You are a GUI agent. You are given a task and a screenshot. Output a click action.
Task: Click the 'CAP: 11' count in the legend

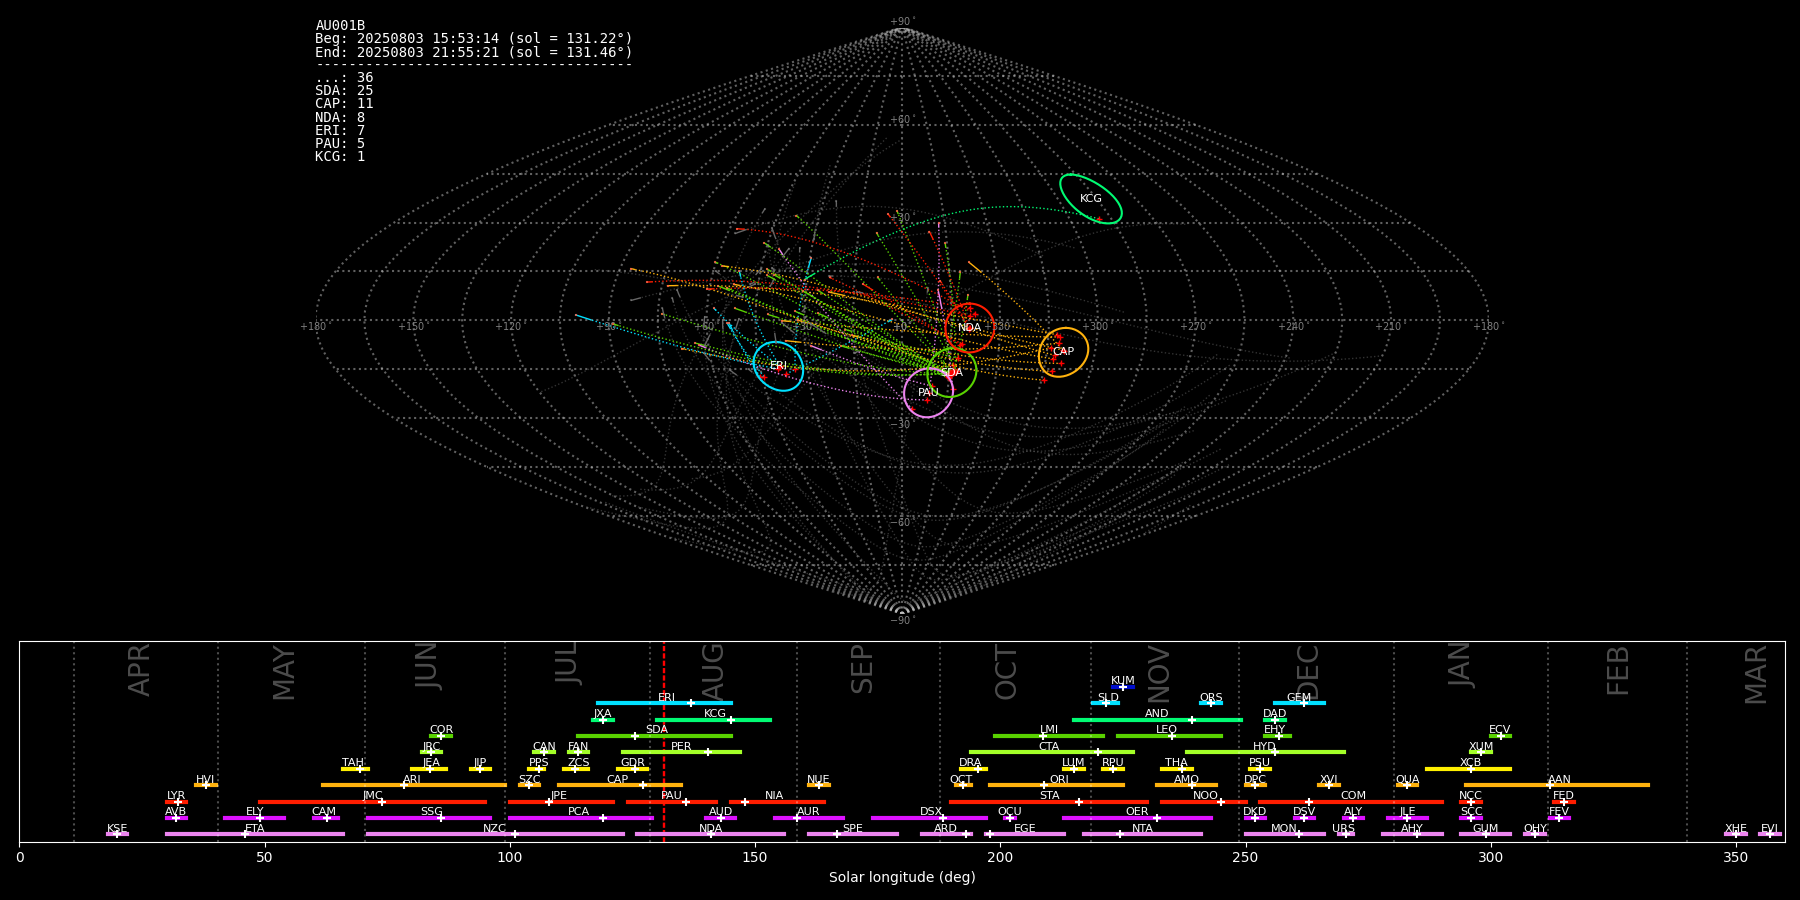pos(344,104)
